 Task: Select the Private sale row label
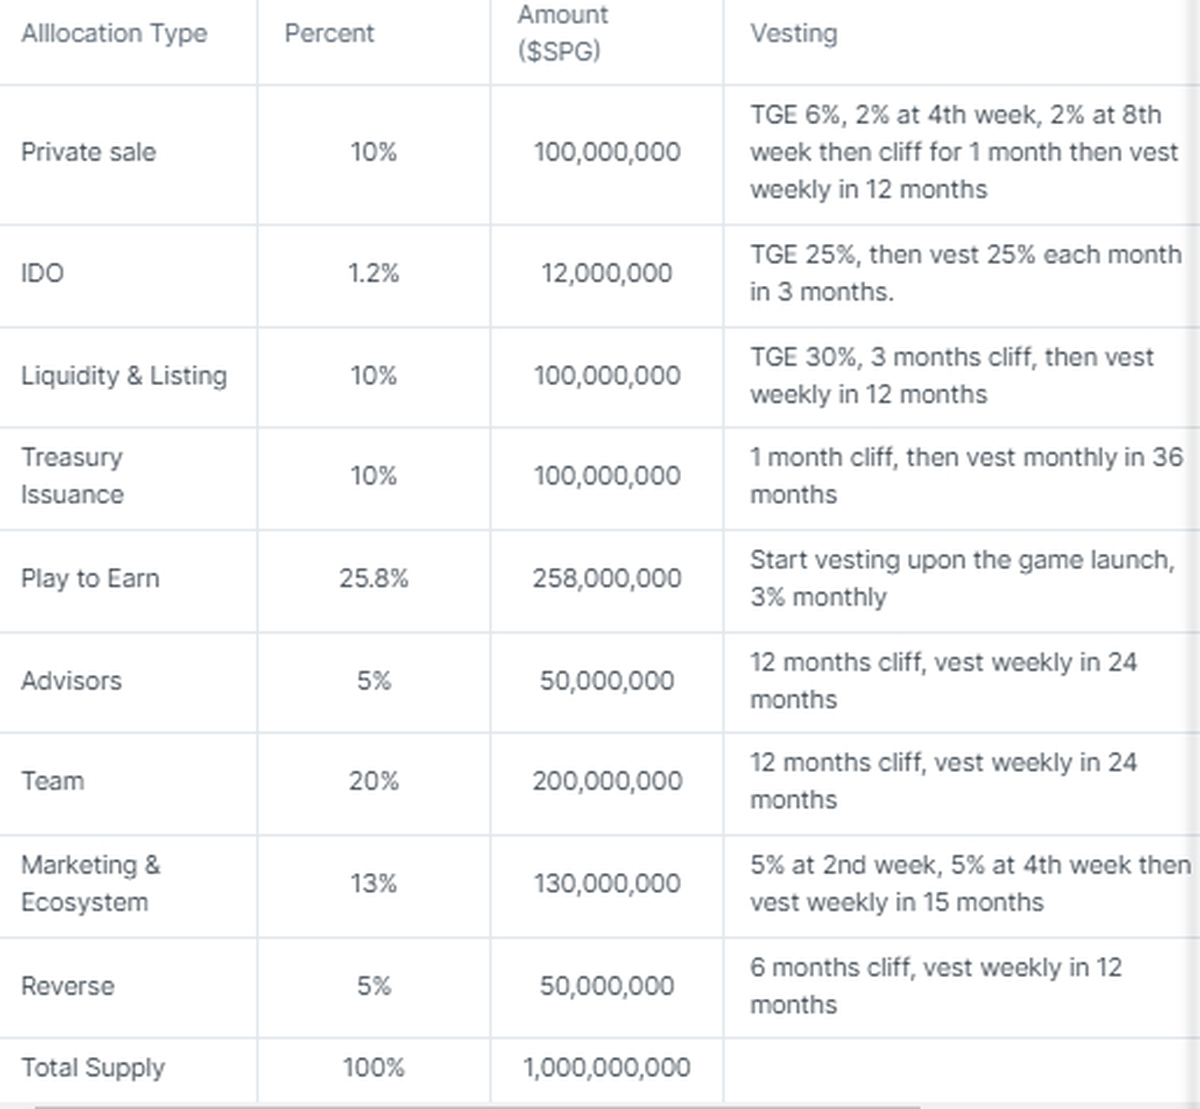point(89,152)
